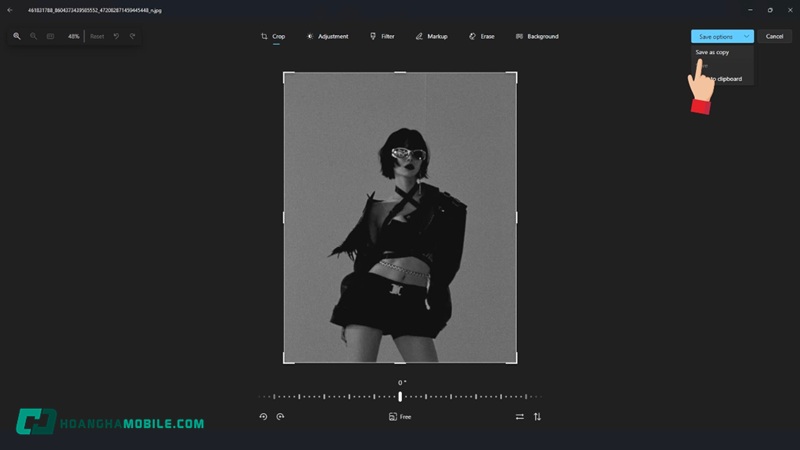Click the straighten angle slider handle

400,397
